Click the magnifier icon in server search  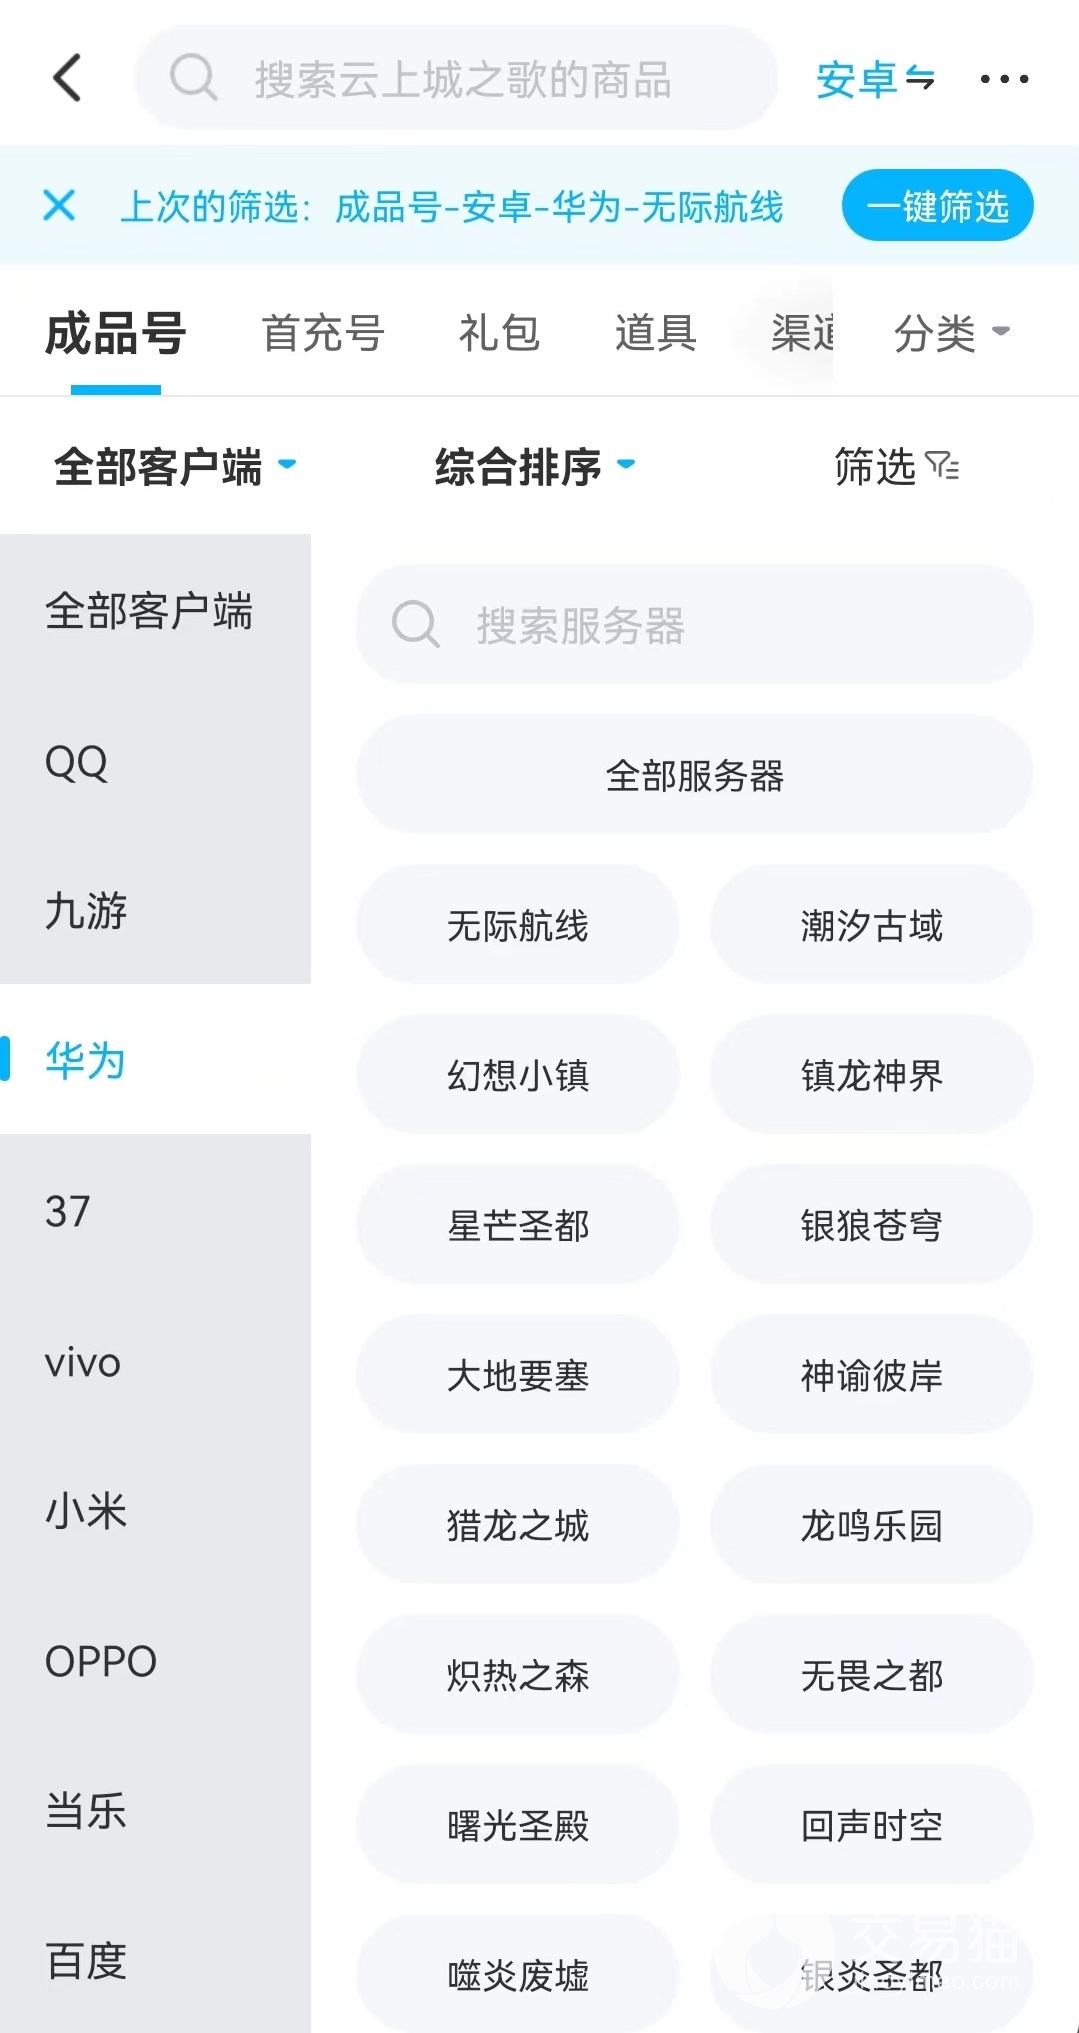[x=415, y=625]
